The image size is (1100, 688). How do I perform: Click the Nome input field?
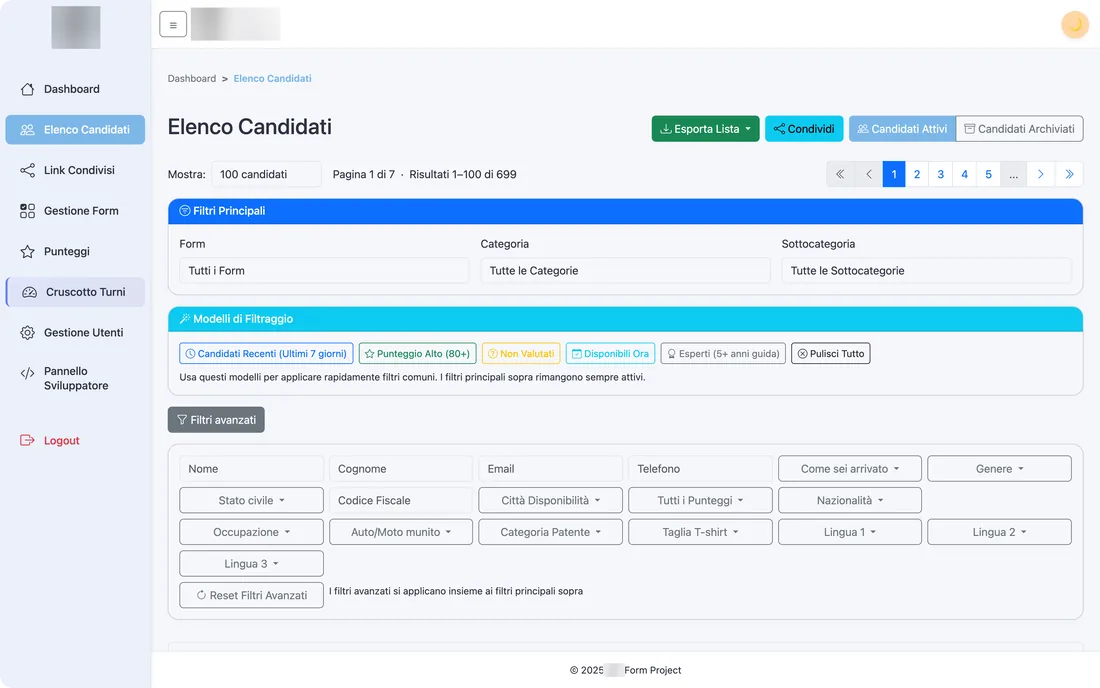tap(251, 468)
